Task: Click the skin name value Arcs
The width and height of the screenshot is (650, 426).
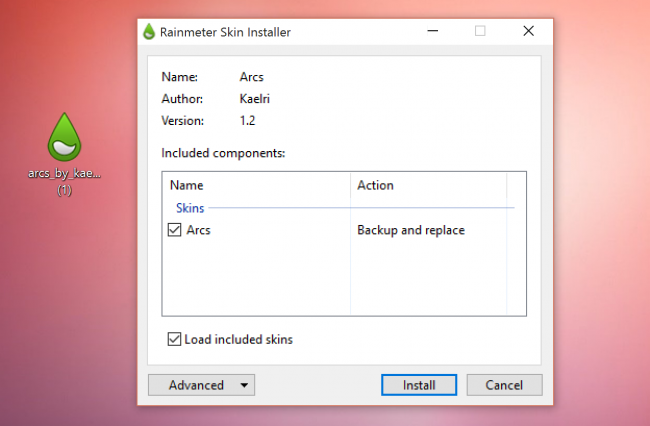Action: (251, 77)
